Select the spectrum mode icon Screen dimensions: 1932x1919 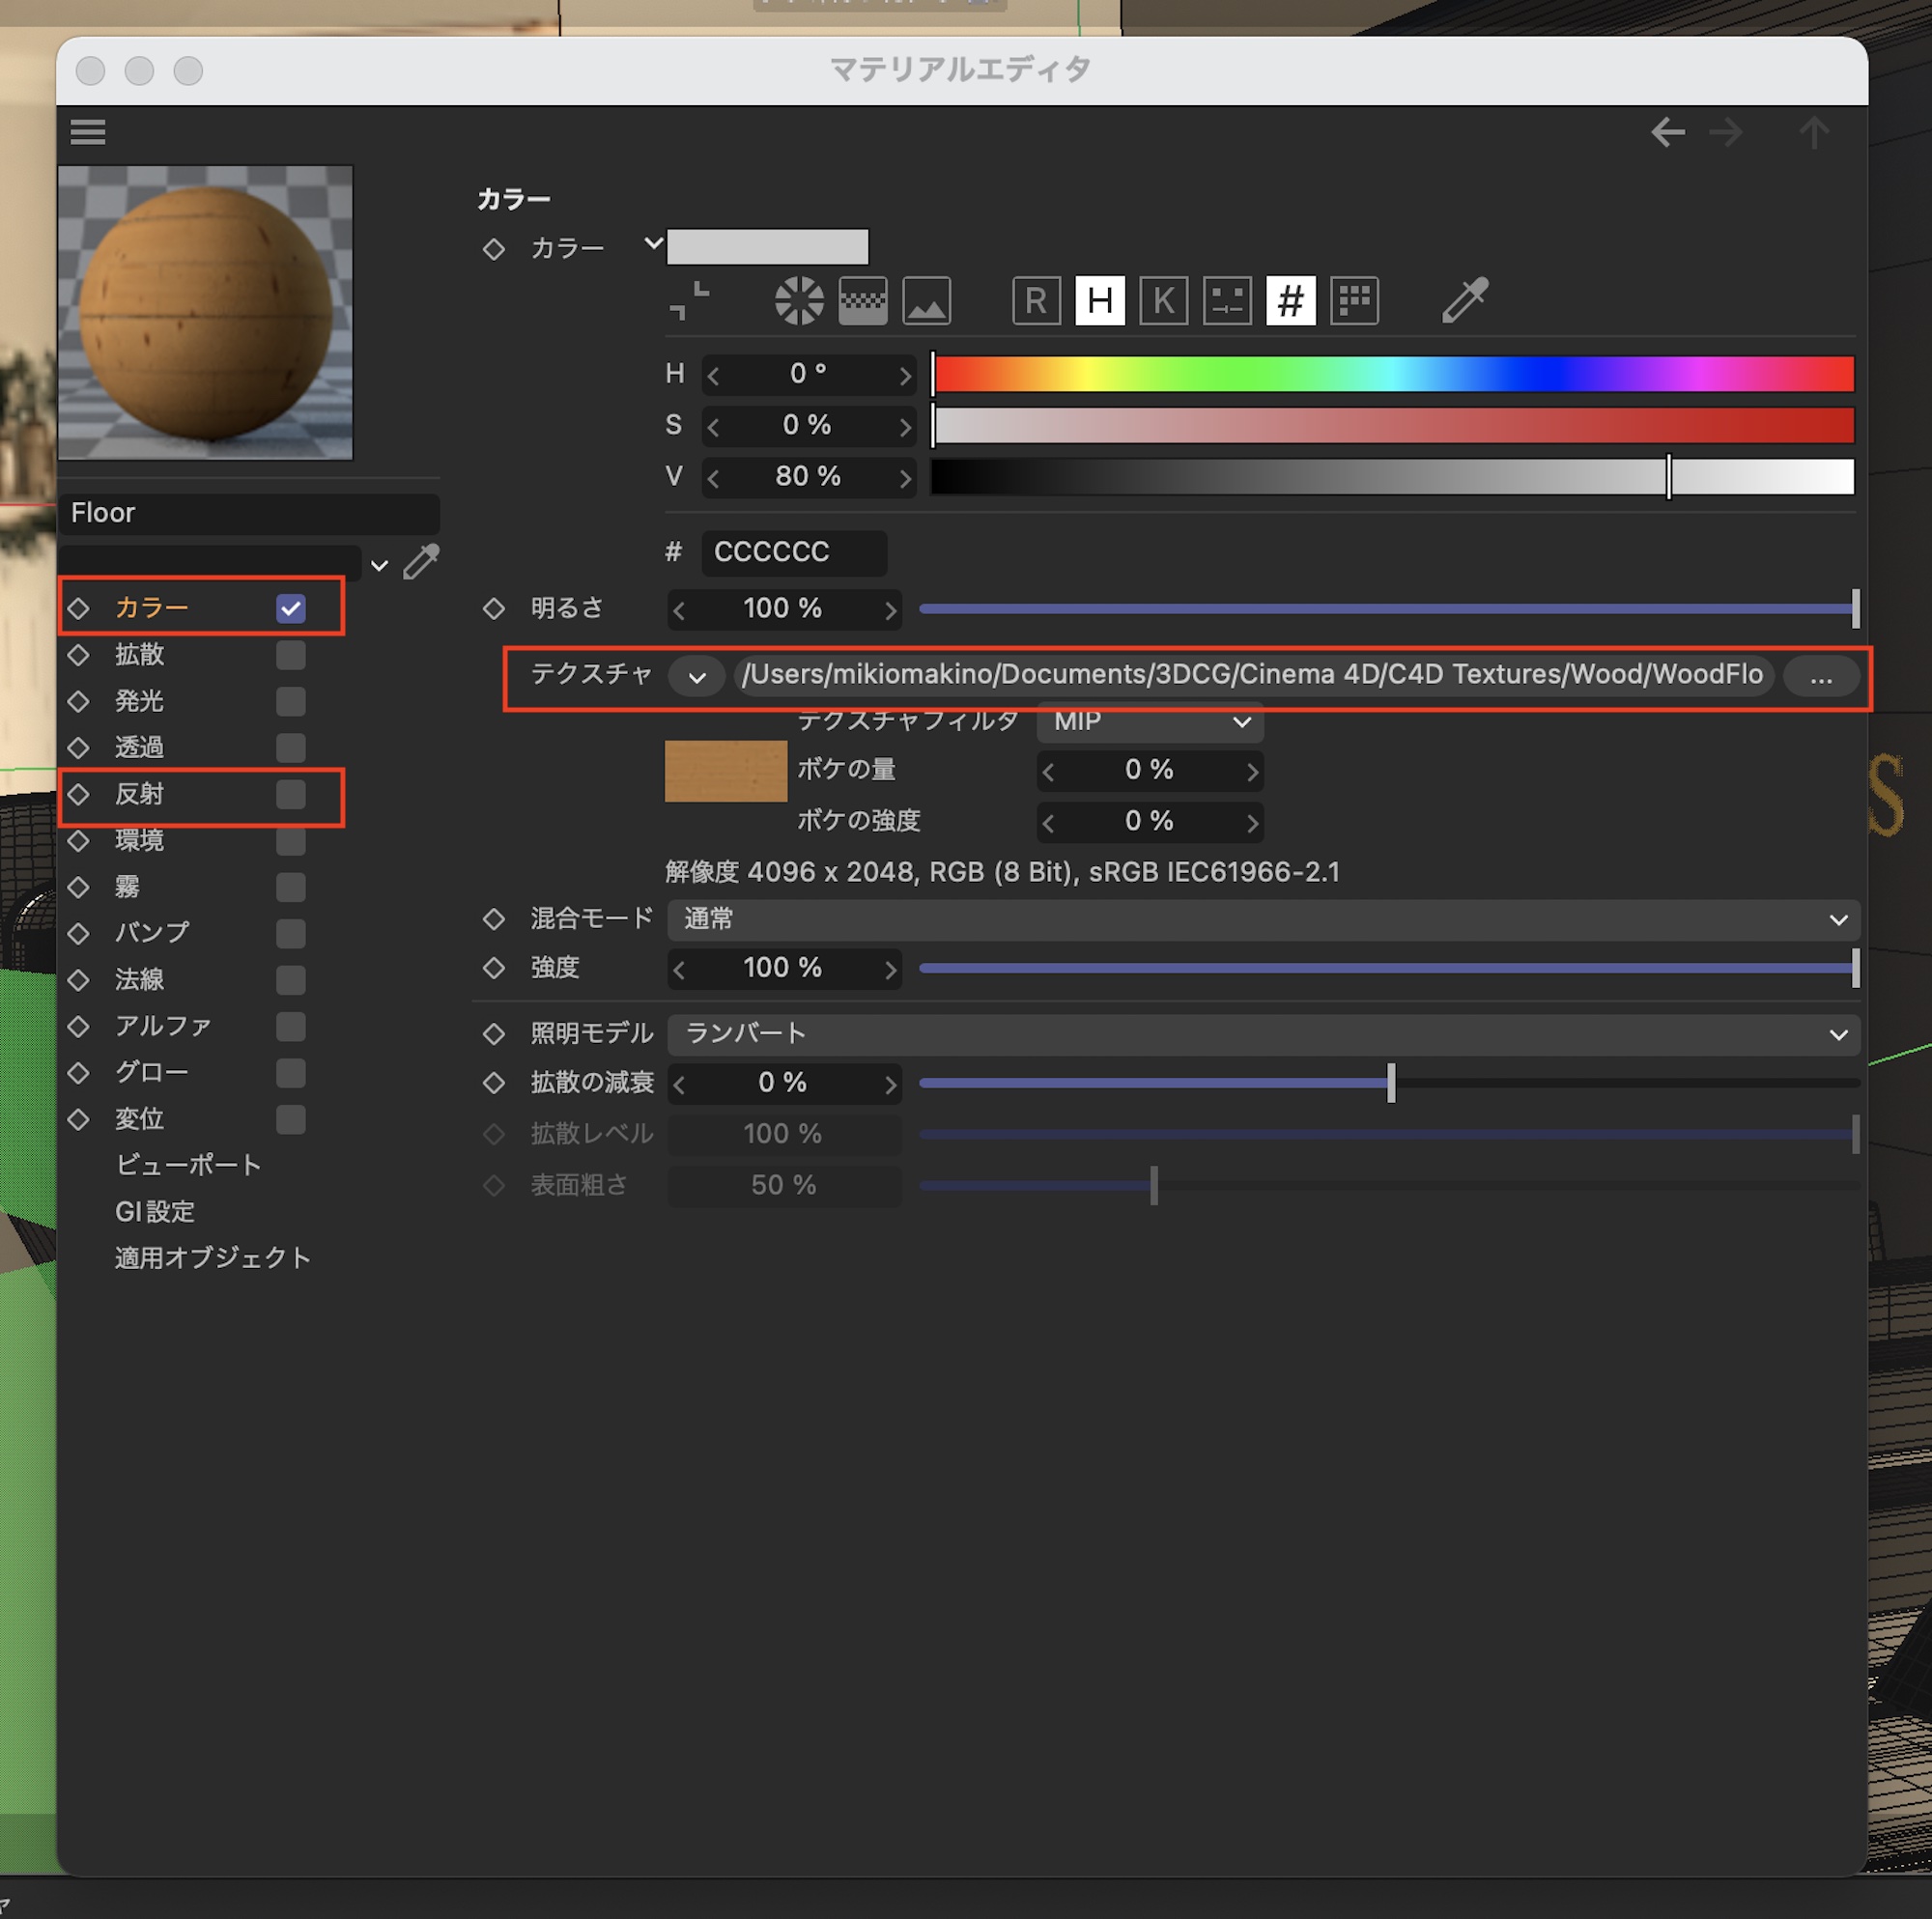tap(862, 300)
